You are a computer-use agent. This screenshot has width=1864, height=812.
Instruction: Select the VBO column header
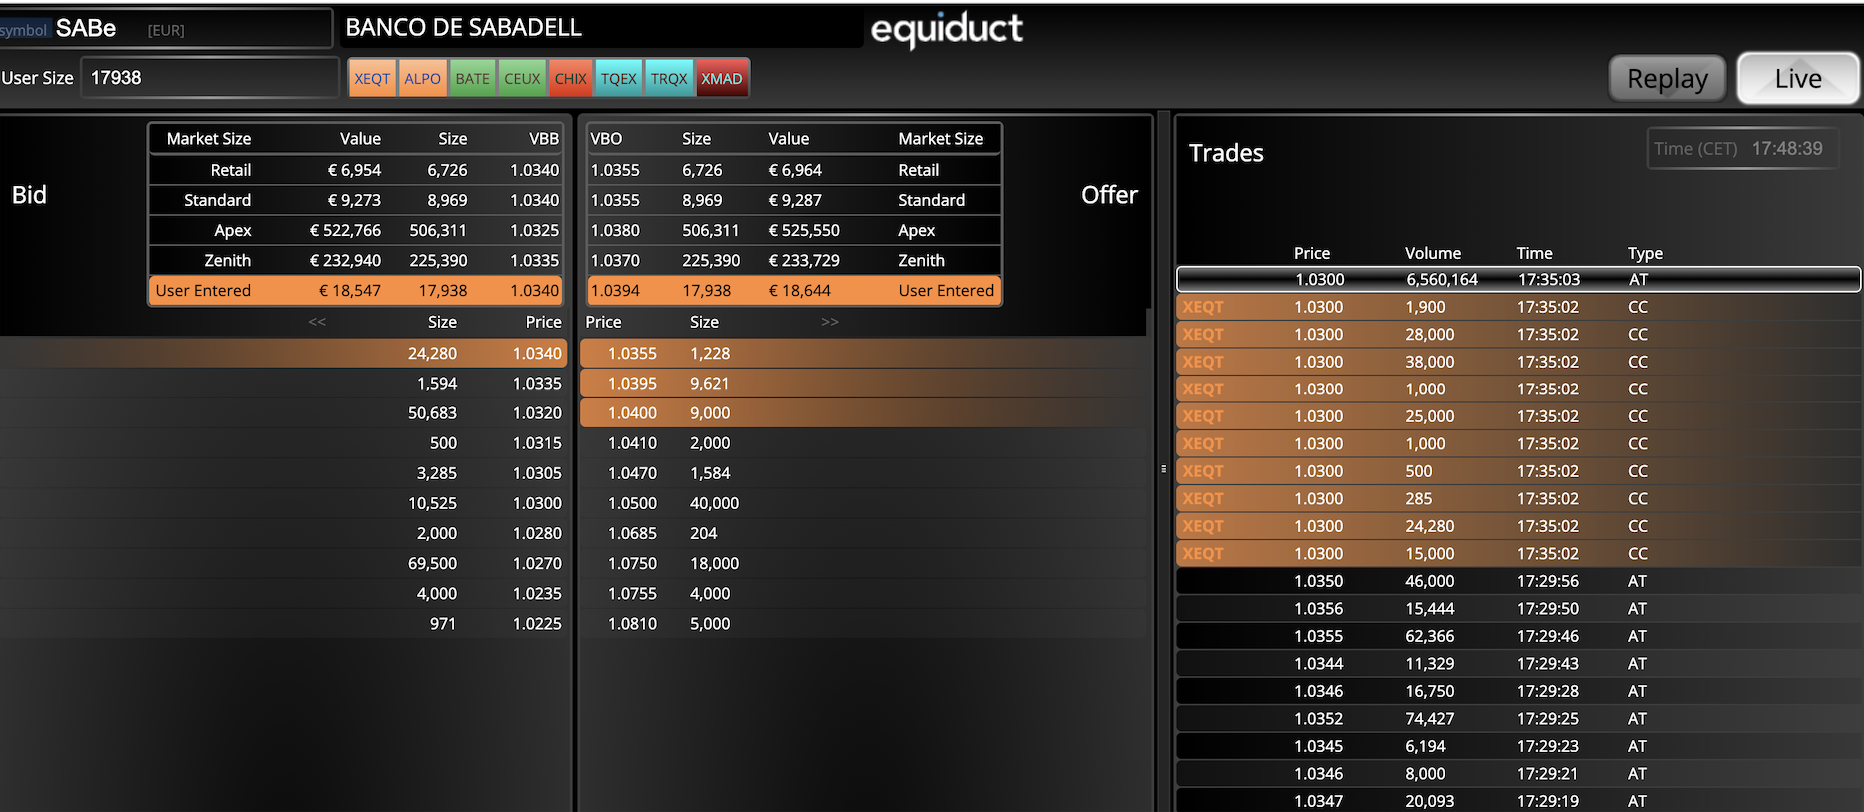click(x=606, y=139)
